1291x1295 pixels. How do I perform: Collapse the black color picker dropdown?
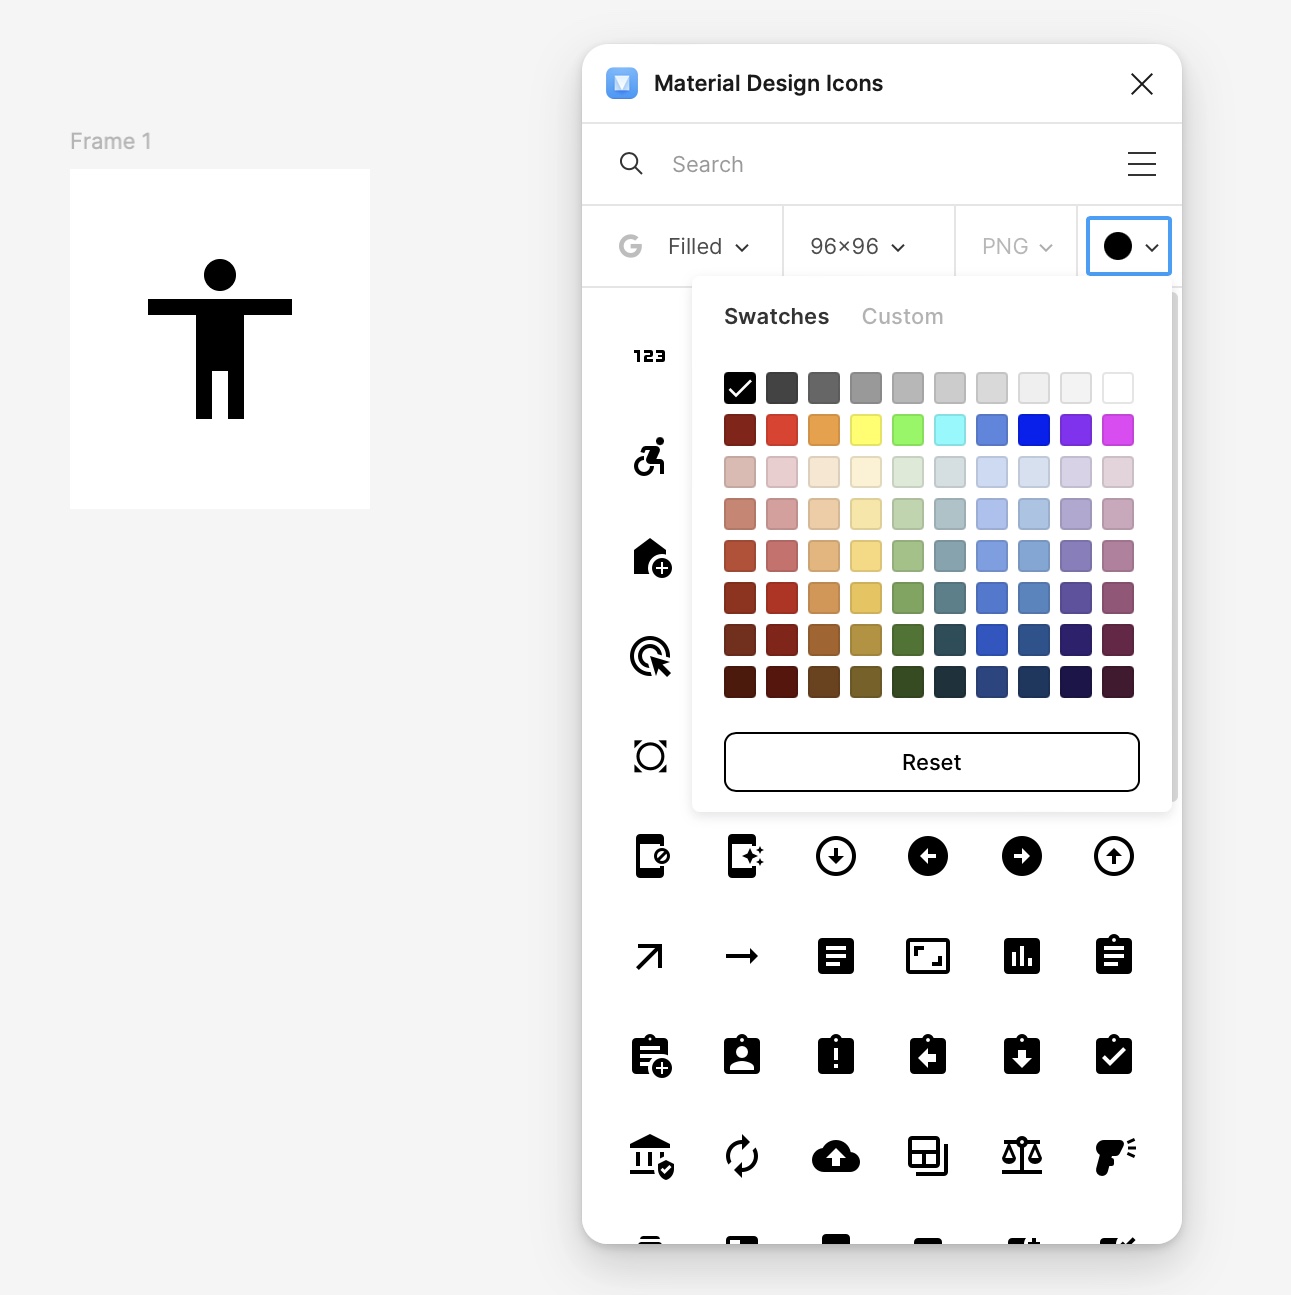(x=1129, y=246)
